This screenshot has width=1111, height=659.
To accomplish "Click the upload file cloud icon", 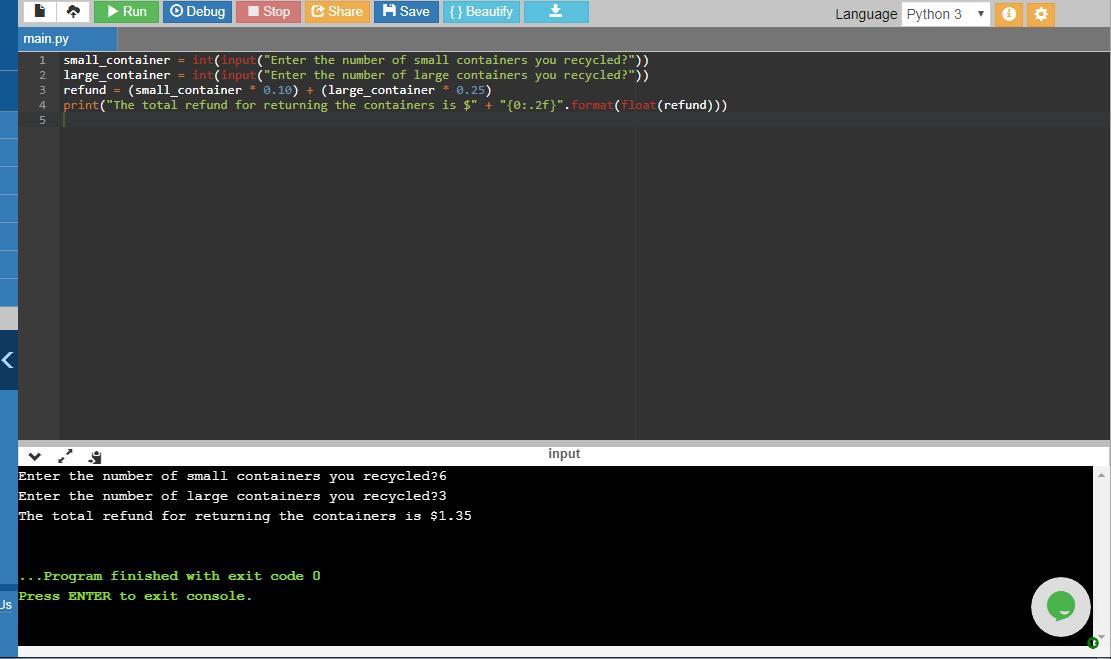I will click(x=72, y=11).
